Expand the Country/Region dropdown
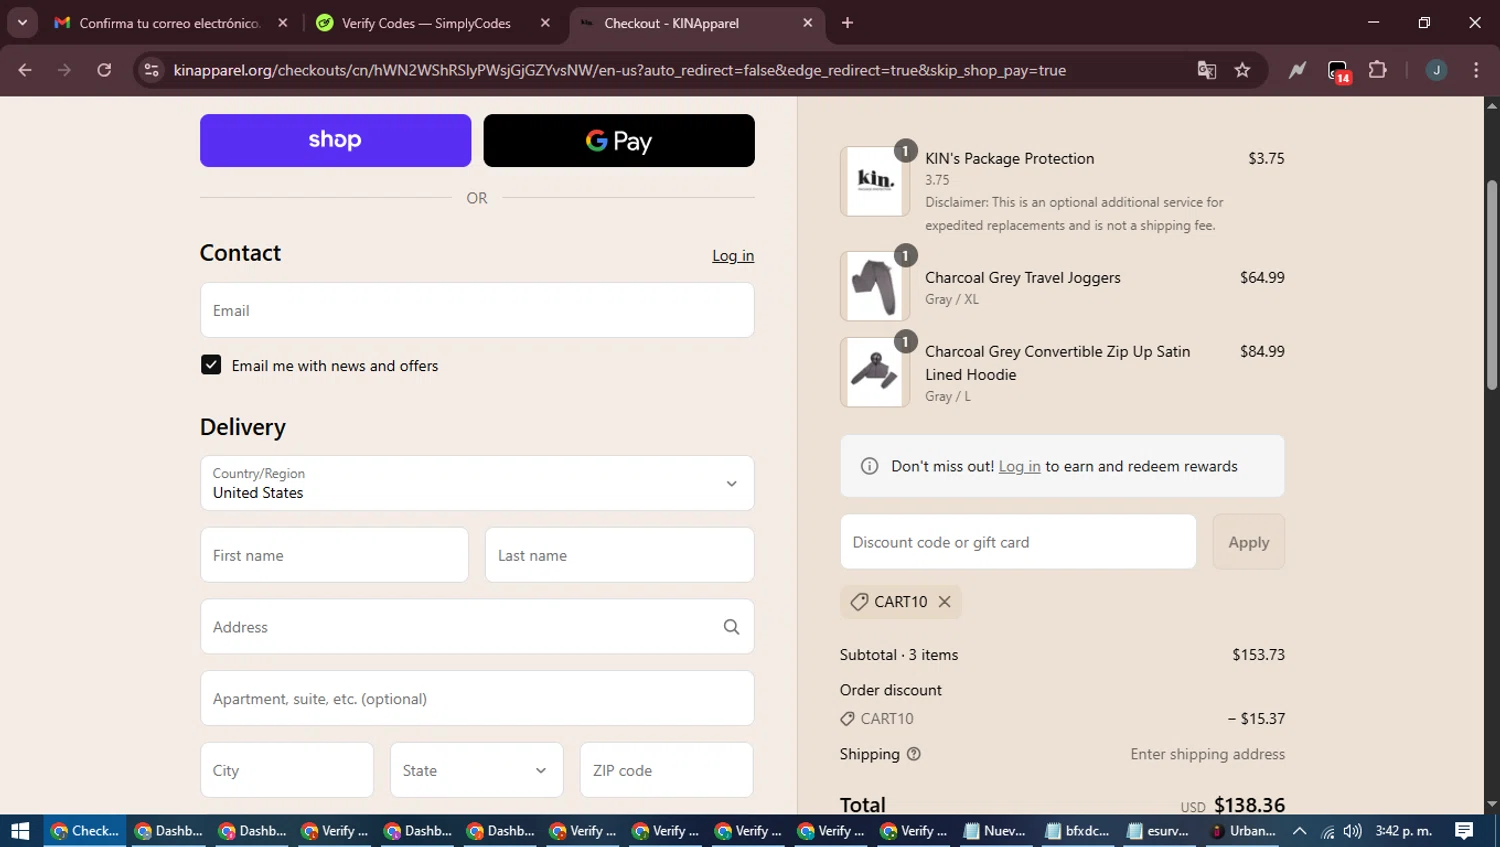The width and height of the screenshot is (1500, 847). (x=477, y=483)
